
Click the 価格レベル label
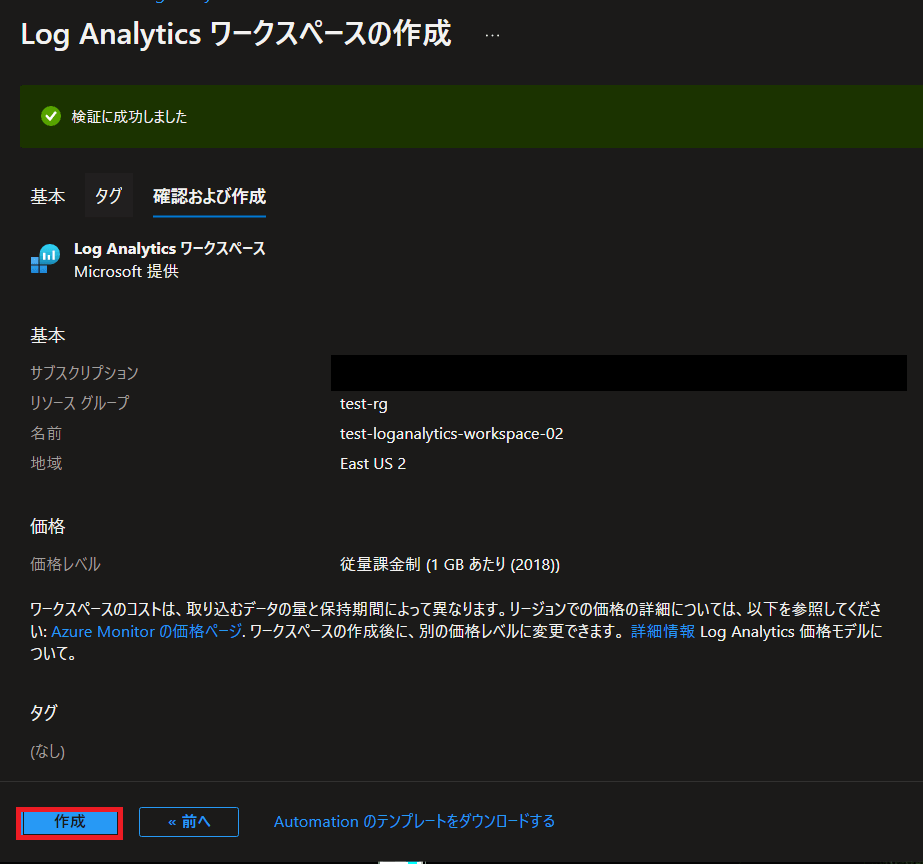point(65,564)
